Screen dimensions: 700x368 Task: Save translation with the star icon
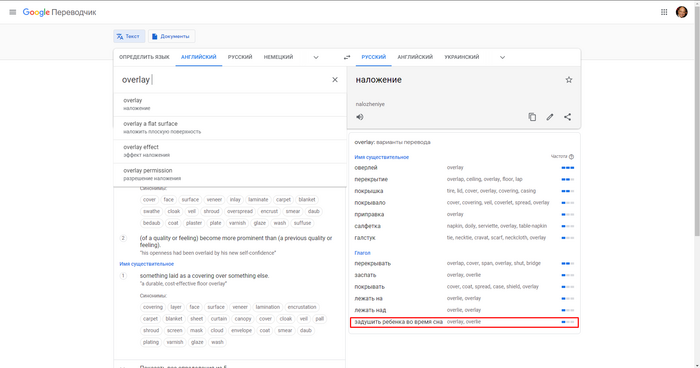click(x=569, y=80)
